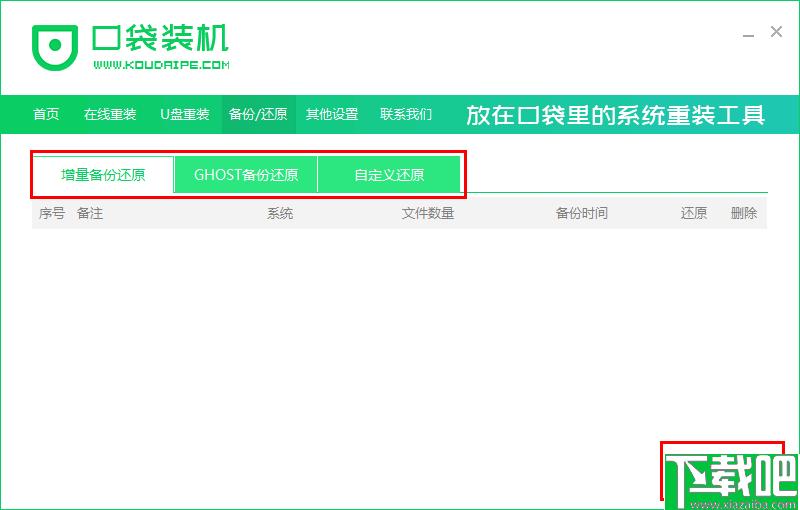Image resolution: width=800 pixels, height=510 pixels.
Task: Switch to 自定义还原 tab
Action: pyautogui.click(x=389, y=175)
